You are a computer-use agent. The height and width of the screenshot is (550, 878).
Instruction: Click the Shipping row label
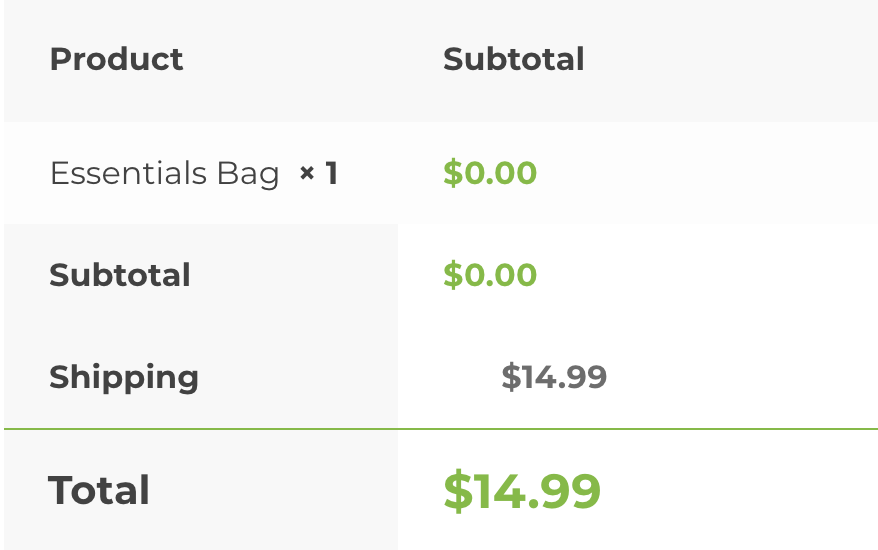coord(124,377)
